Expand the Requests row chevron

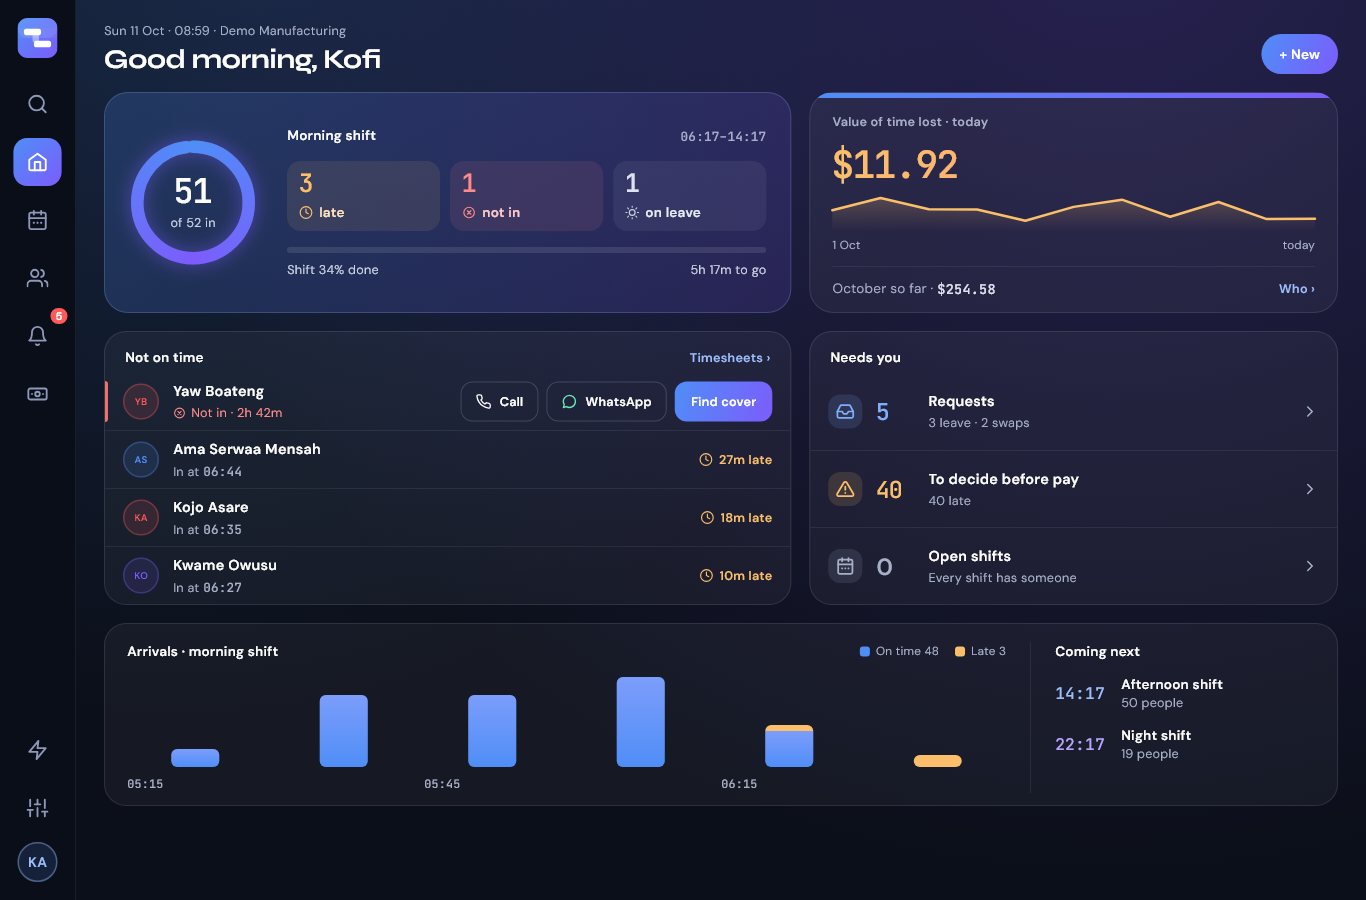coord(1310,412)
